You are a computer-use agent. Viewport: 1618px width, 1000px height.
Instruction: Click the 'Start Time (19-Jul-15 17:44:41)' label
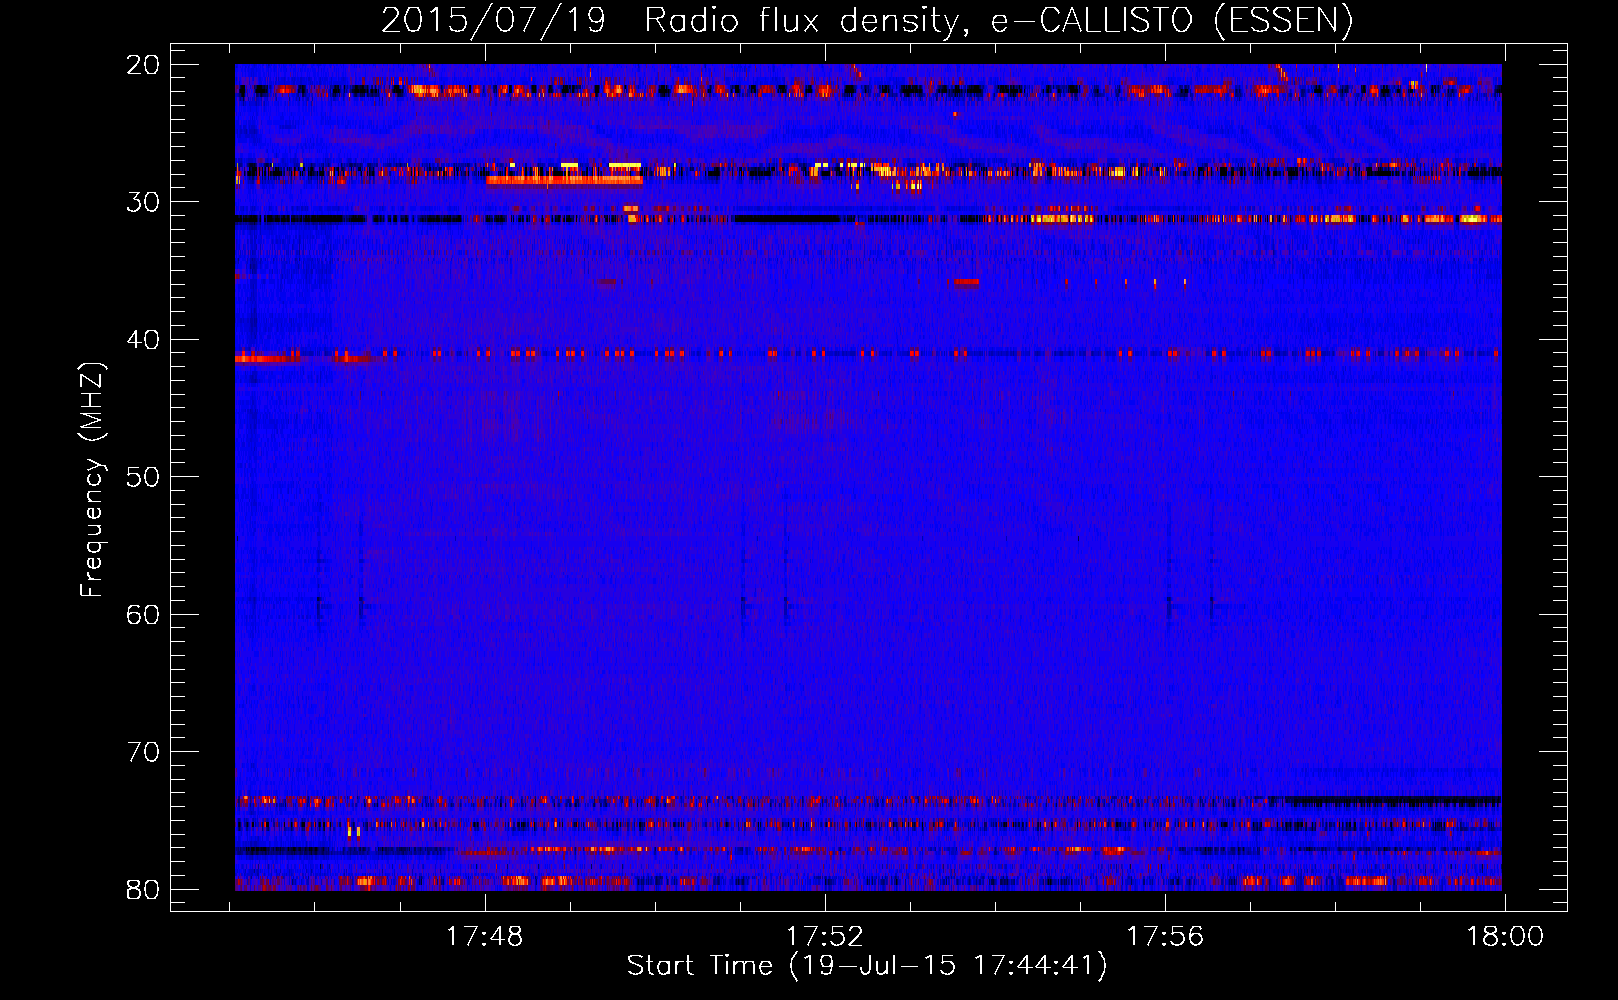pyautogui.click(x=867, y=966)
